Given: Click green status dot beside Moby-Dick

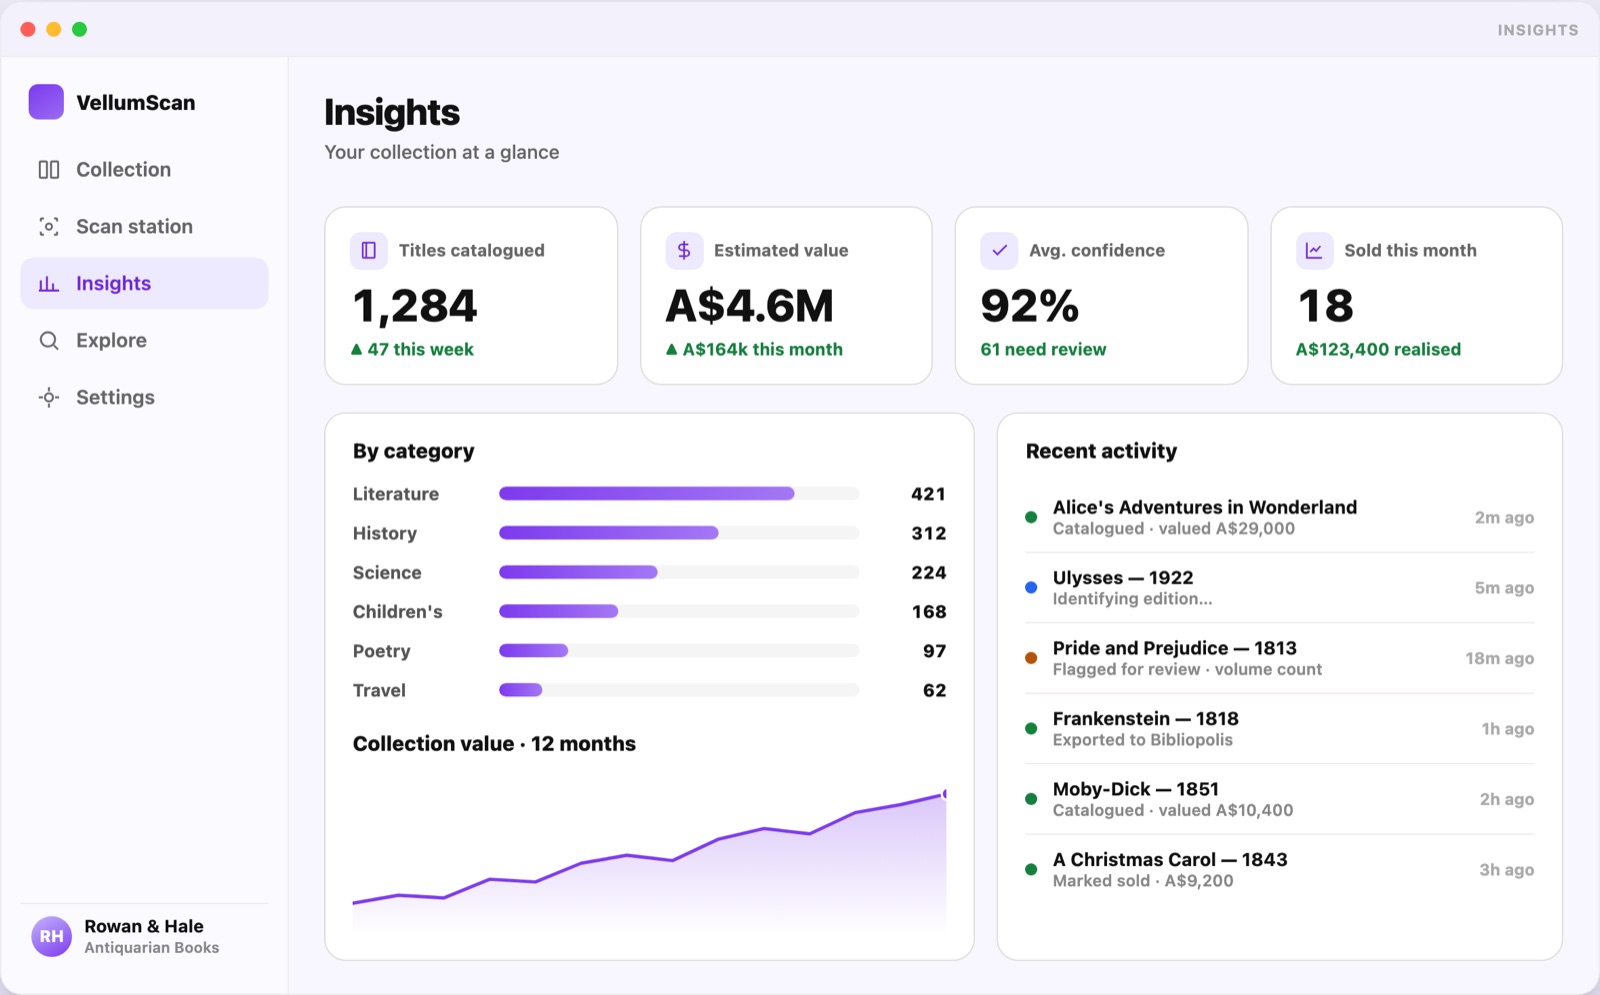Looking at the screenshot, I should click(x=1031, y=799).
